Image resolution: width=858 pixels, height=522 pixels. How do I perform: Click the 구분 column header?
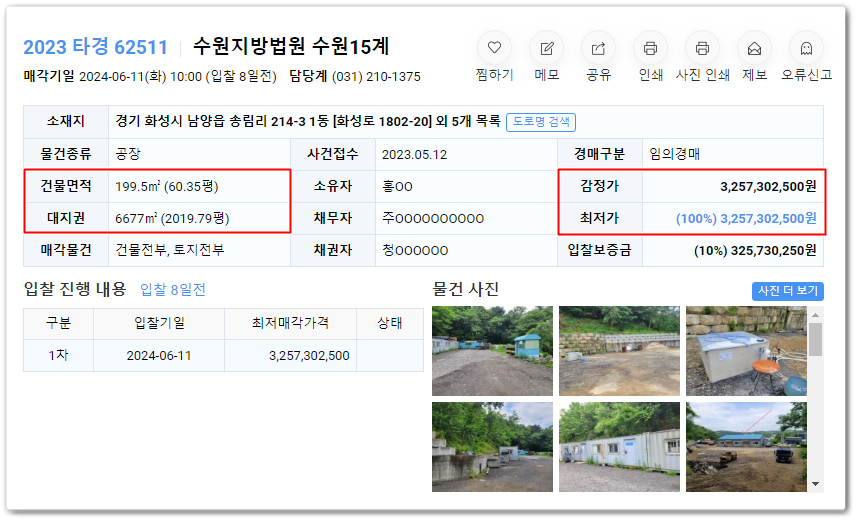click(58, 323)
